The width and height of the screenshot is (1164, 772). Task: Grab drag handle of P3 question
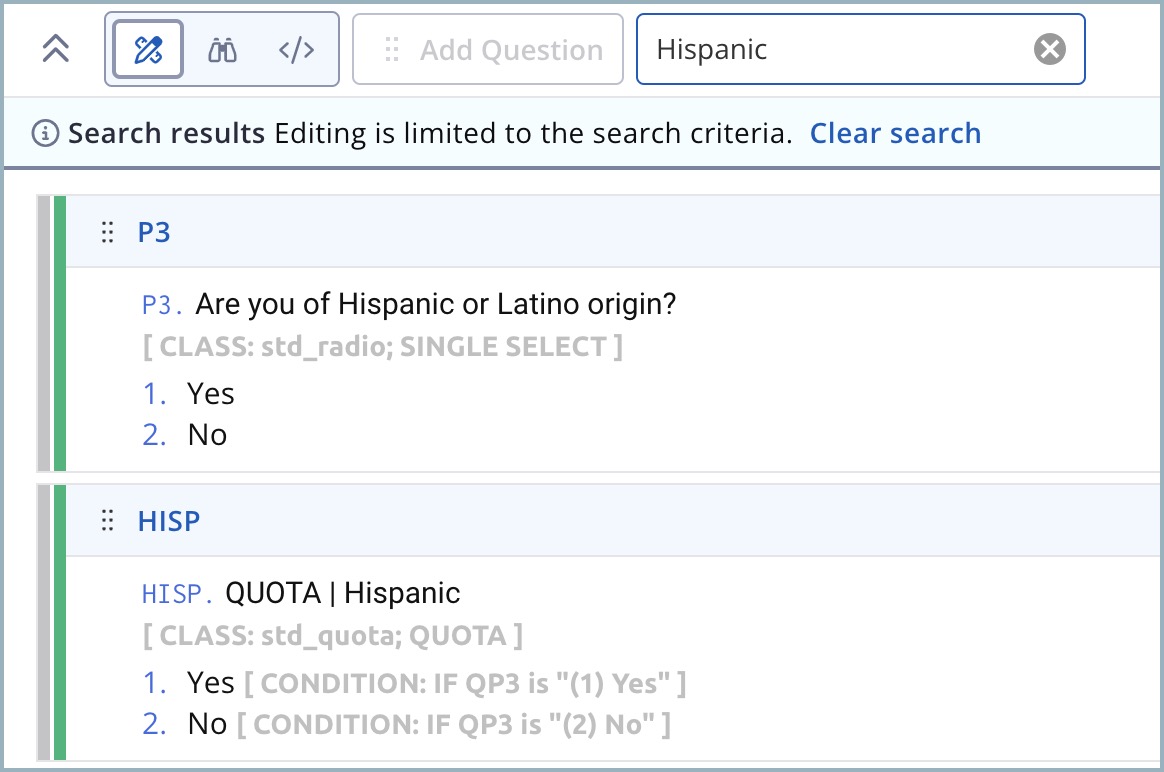pos(108,232)
